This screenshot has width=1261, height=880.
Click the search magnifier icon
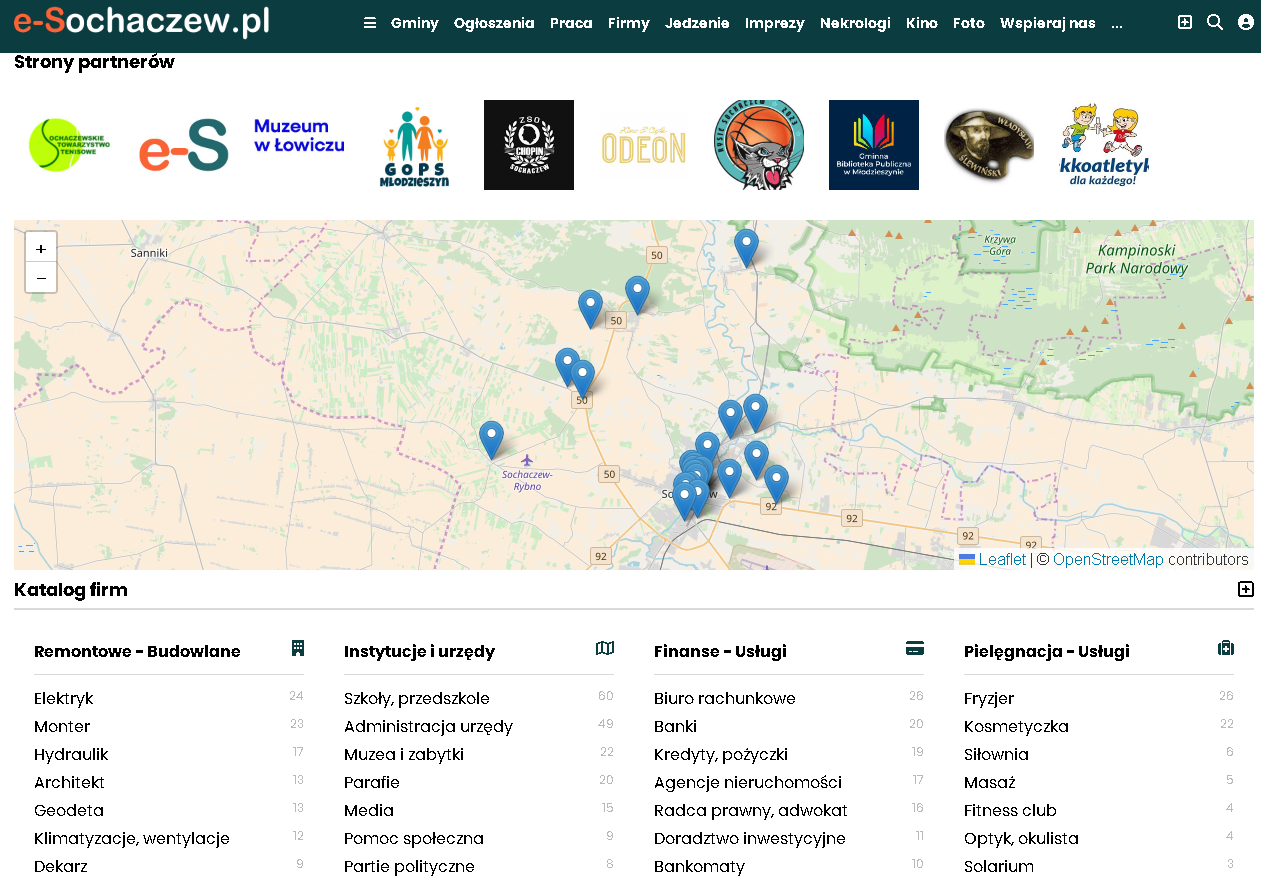point(1215,22)
